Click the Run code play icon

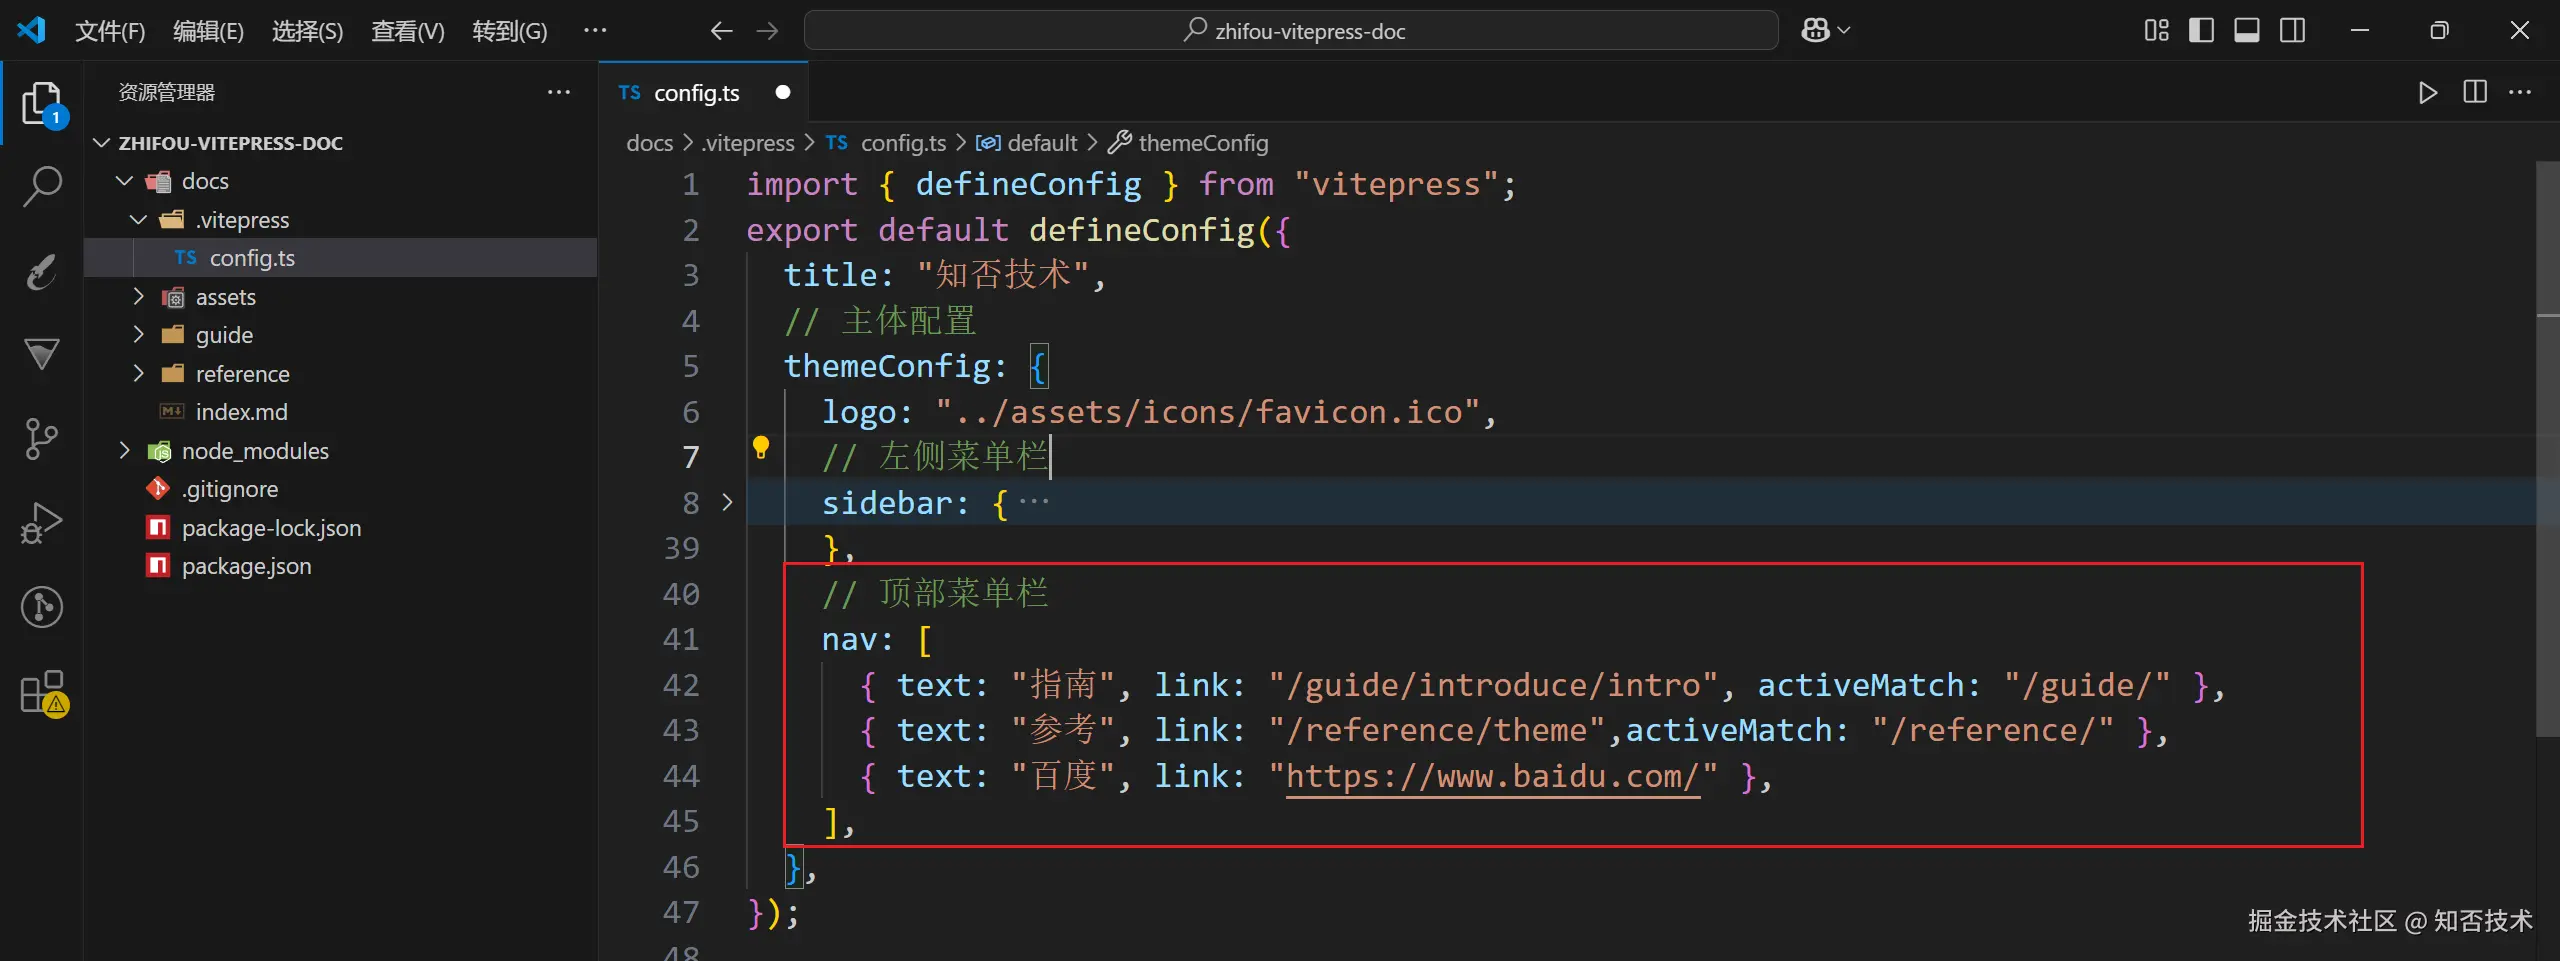[x=2427, y=93]
